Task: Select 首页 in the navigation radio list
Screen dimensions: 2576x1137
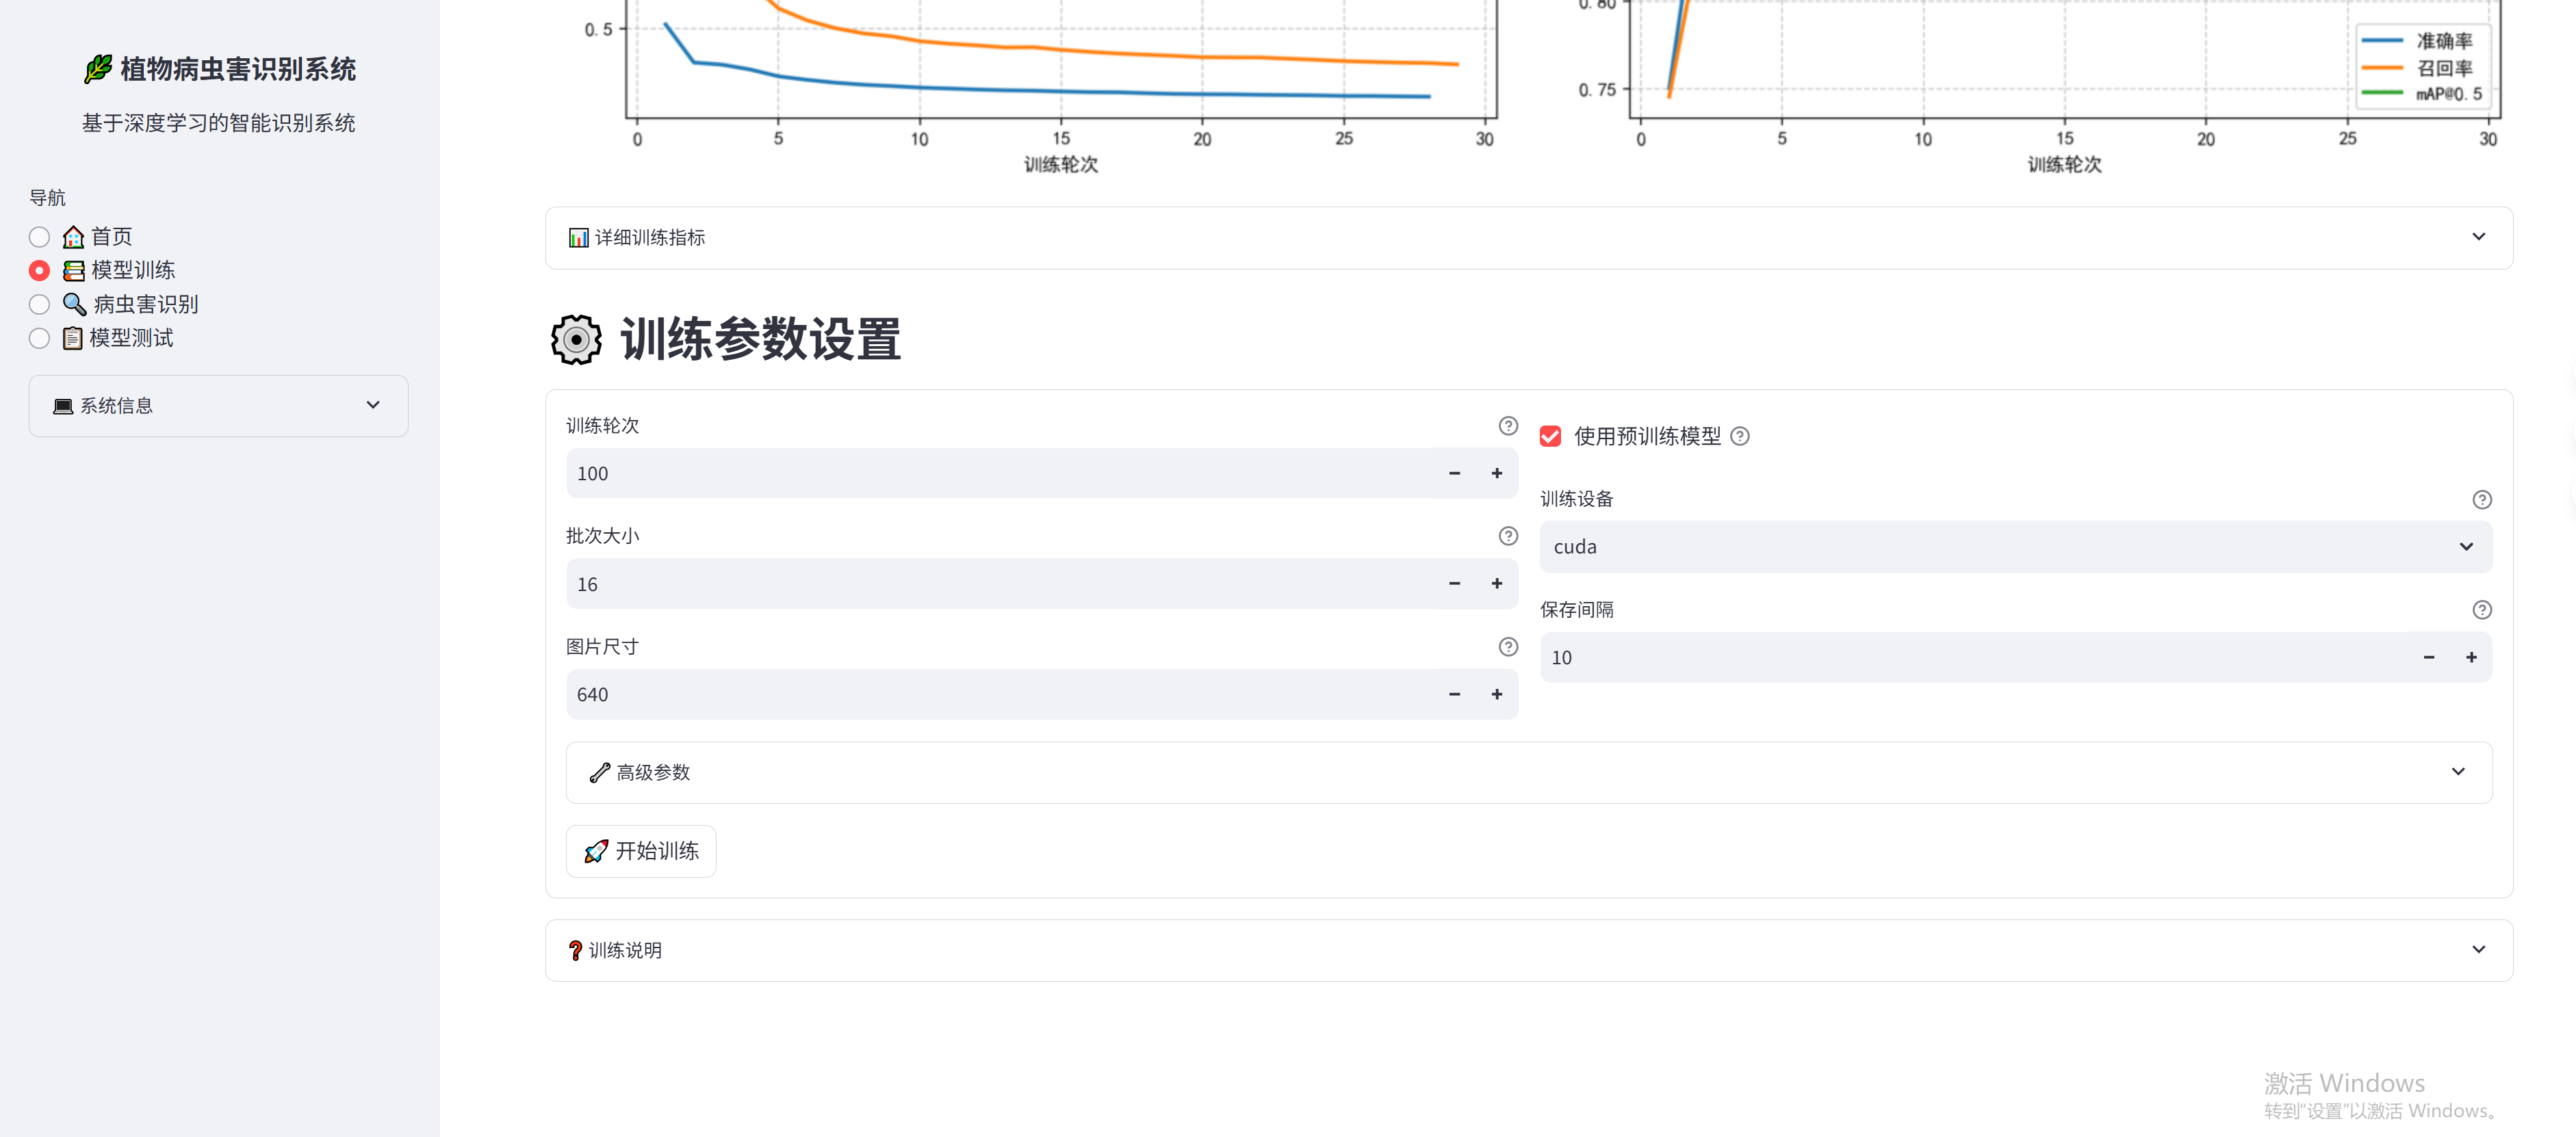Action: click(x=39, y=236)
